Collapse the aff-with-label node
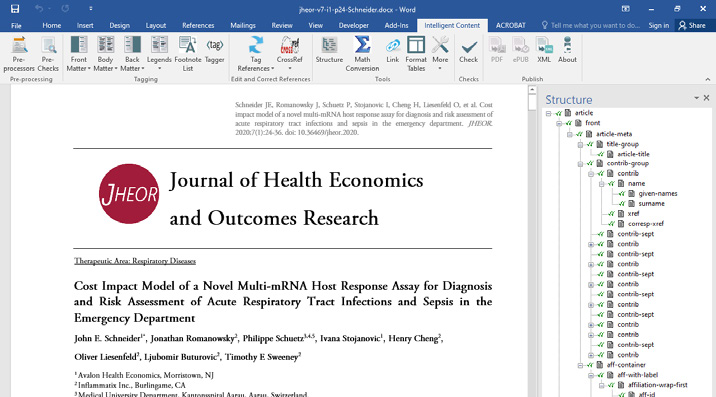Screen dimensions: 716x397 [591, 375]
